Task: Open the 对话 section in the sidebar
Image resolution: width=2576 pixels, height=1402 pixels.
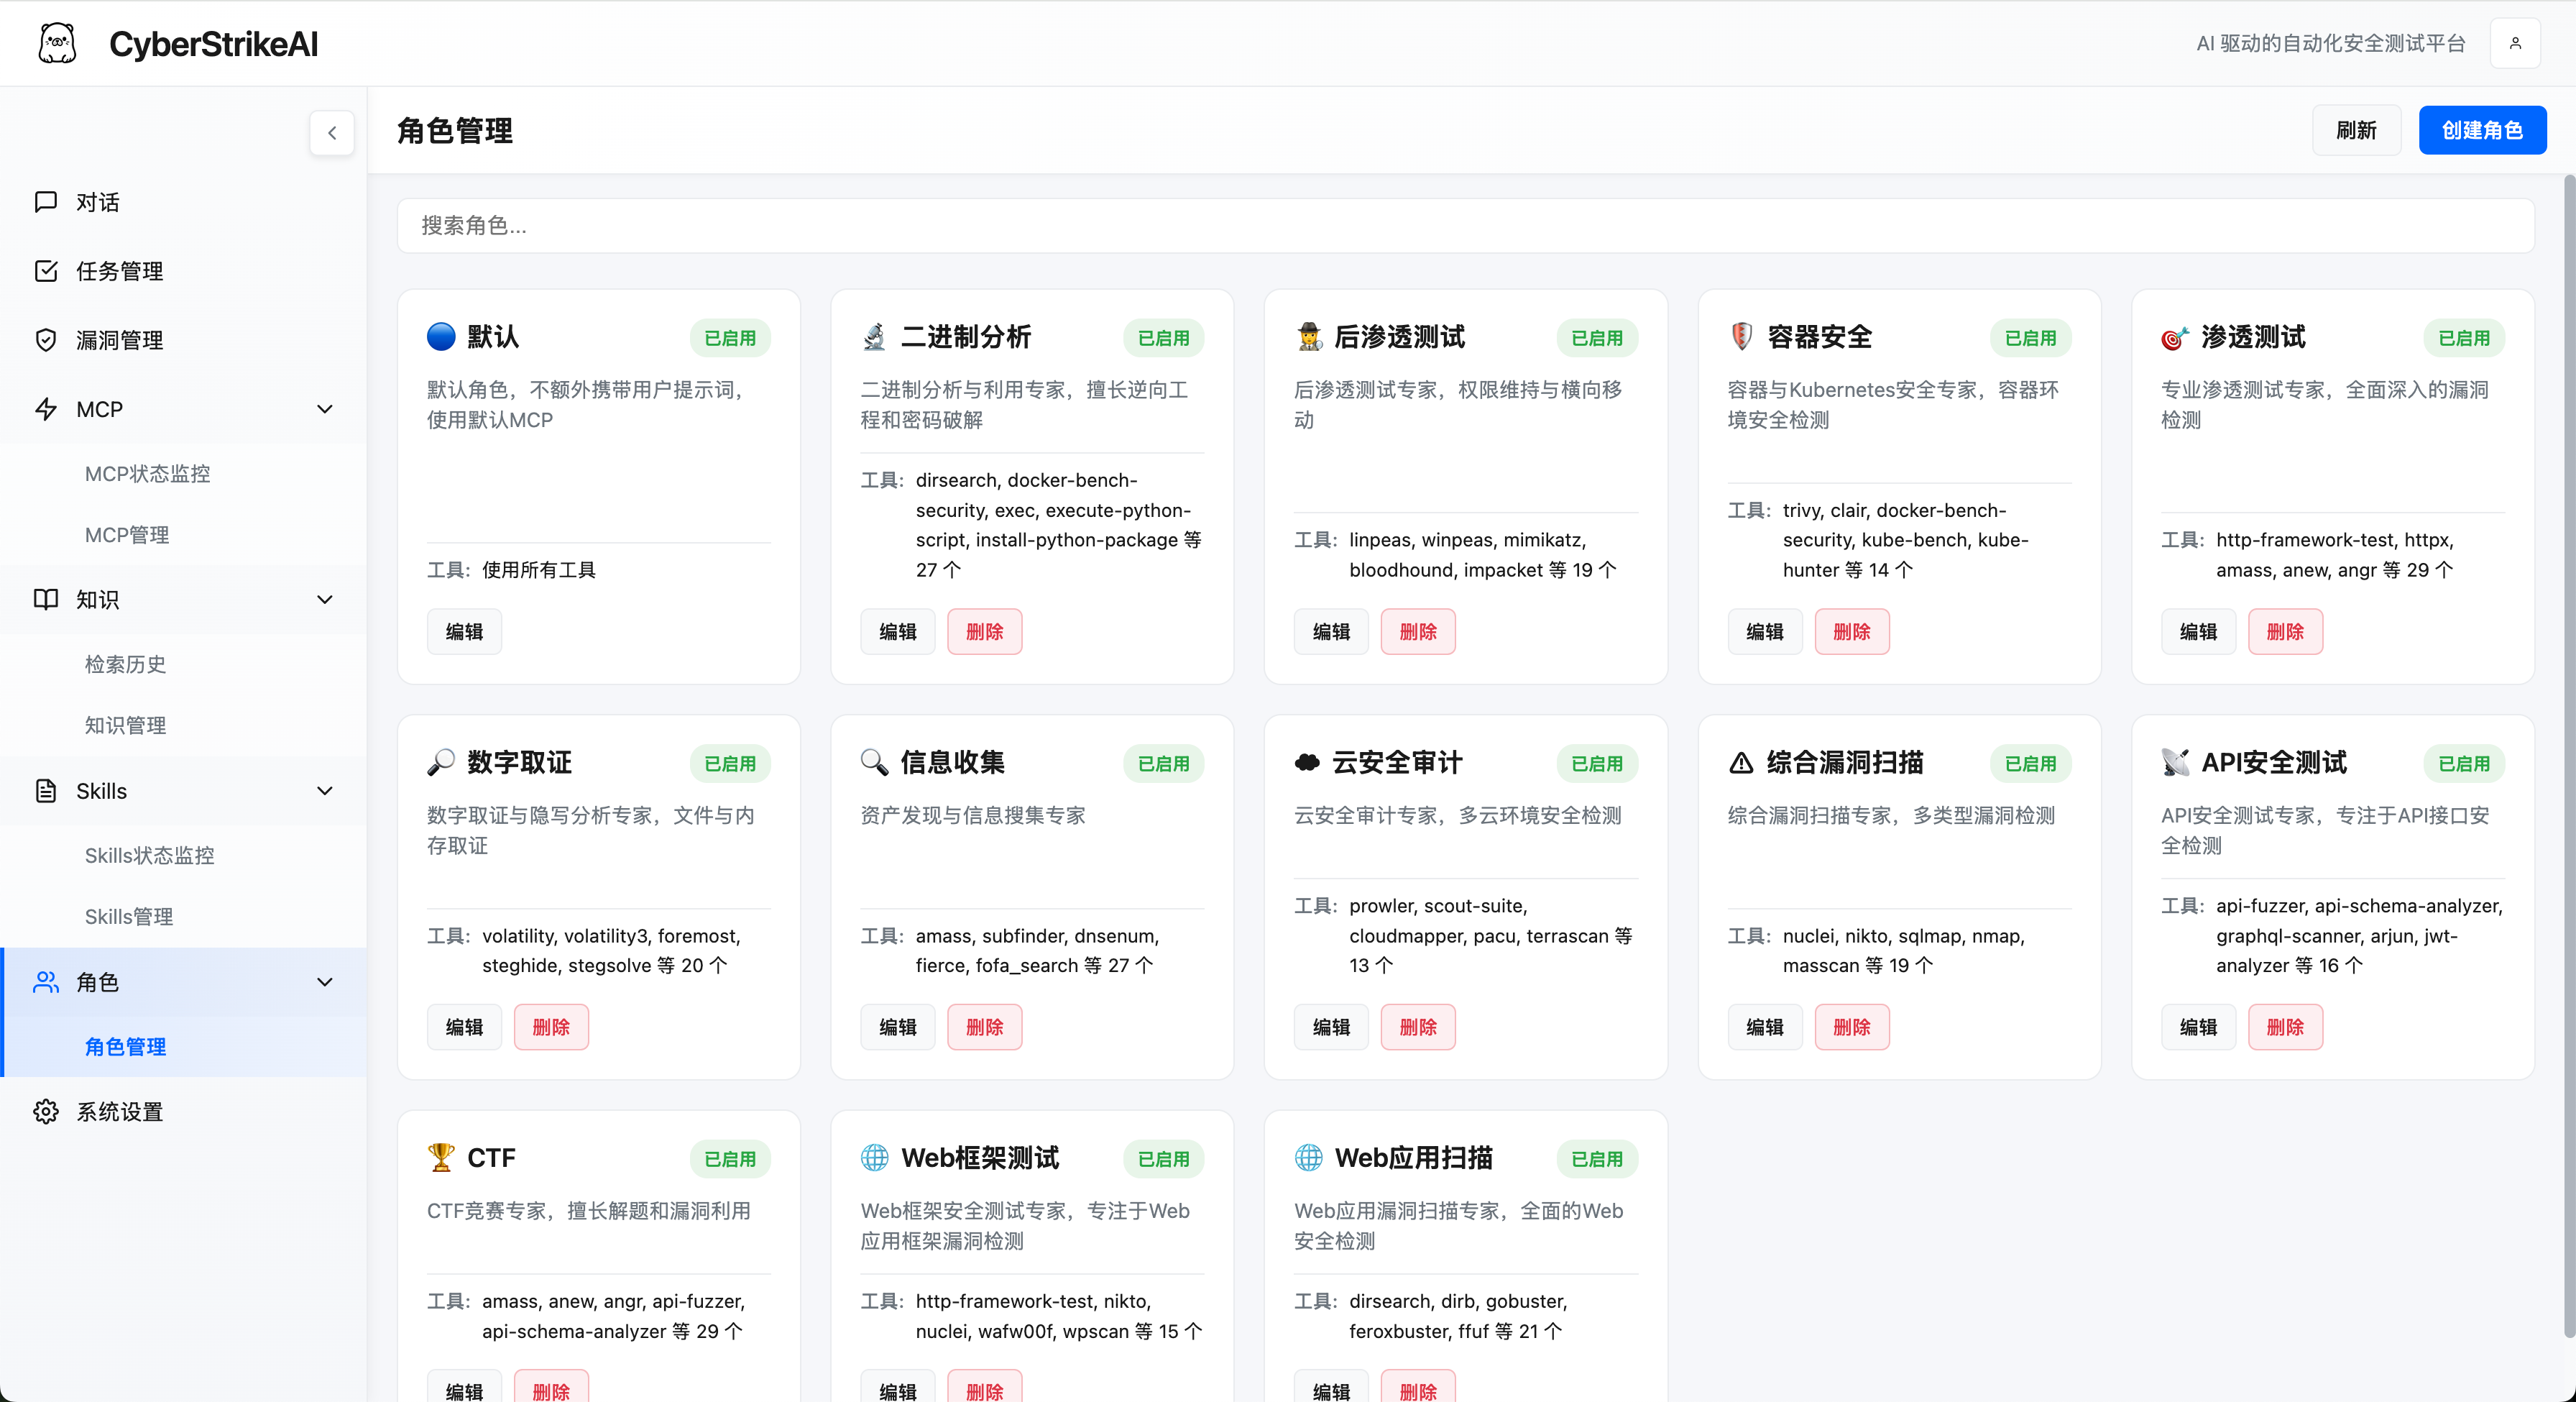Action: tap(99, 201)
